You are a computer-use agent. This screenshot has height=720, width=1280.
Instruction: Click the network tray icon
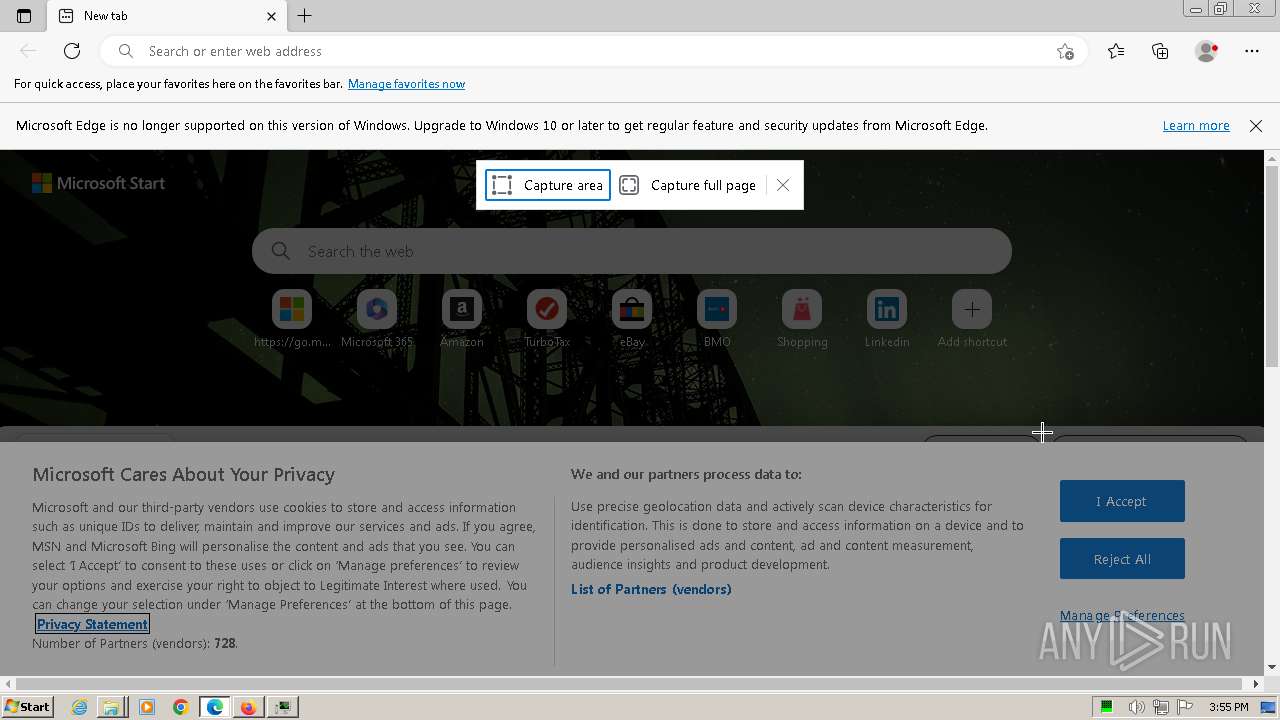[1161, 707]
